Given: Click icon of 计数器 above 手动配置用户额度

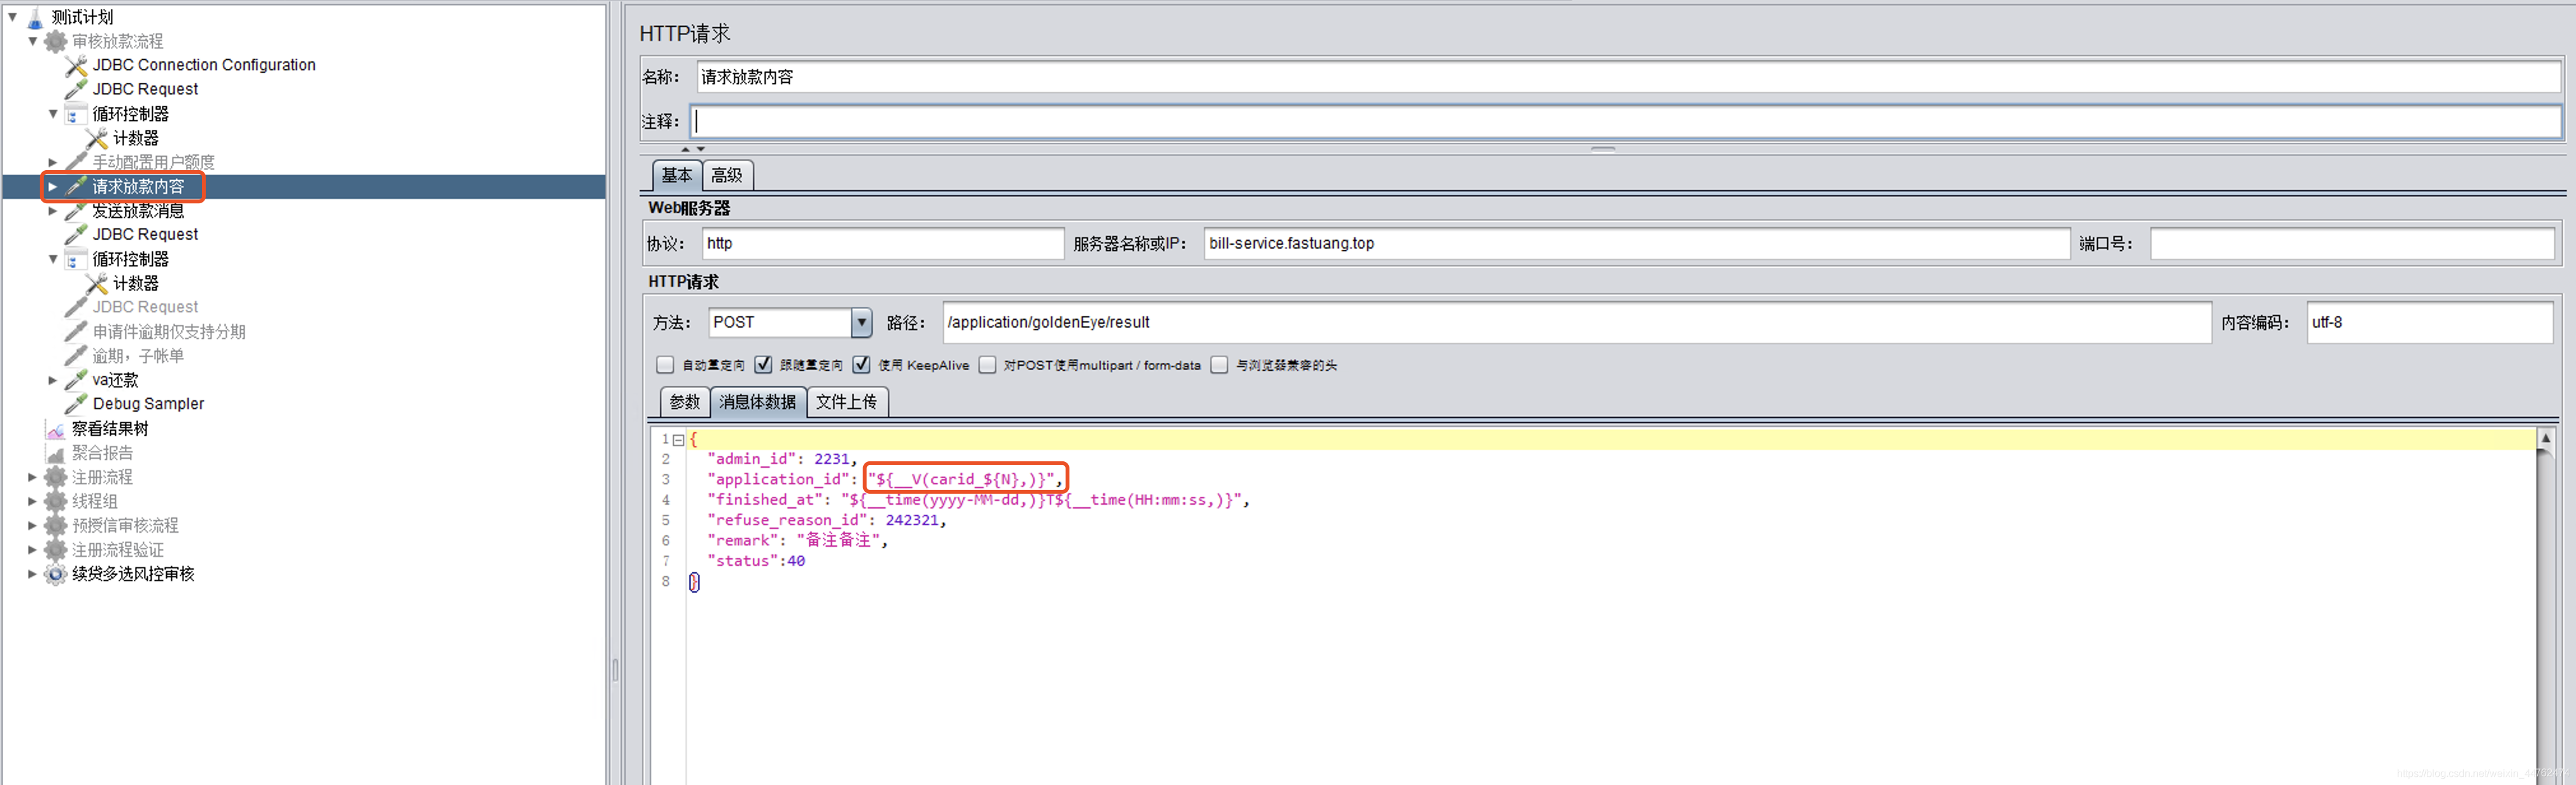Looking at the screenshot, I should [97, 138].
